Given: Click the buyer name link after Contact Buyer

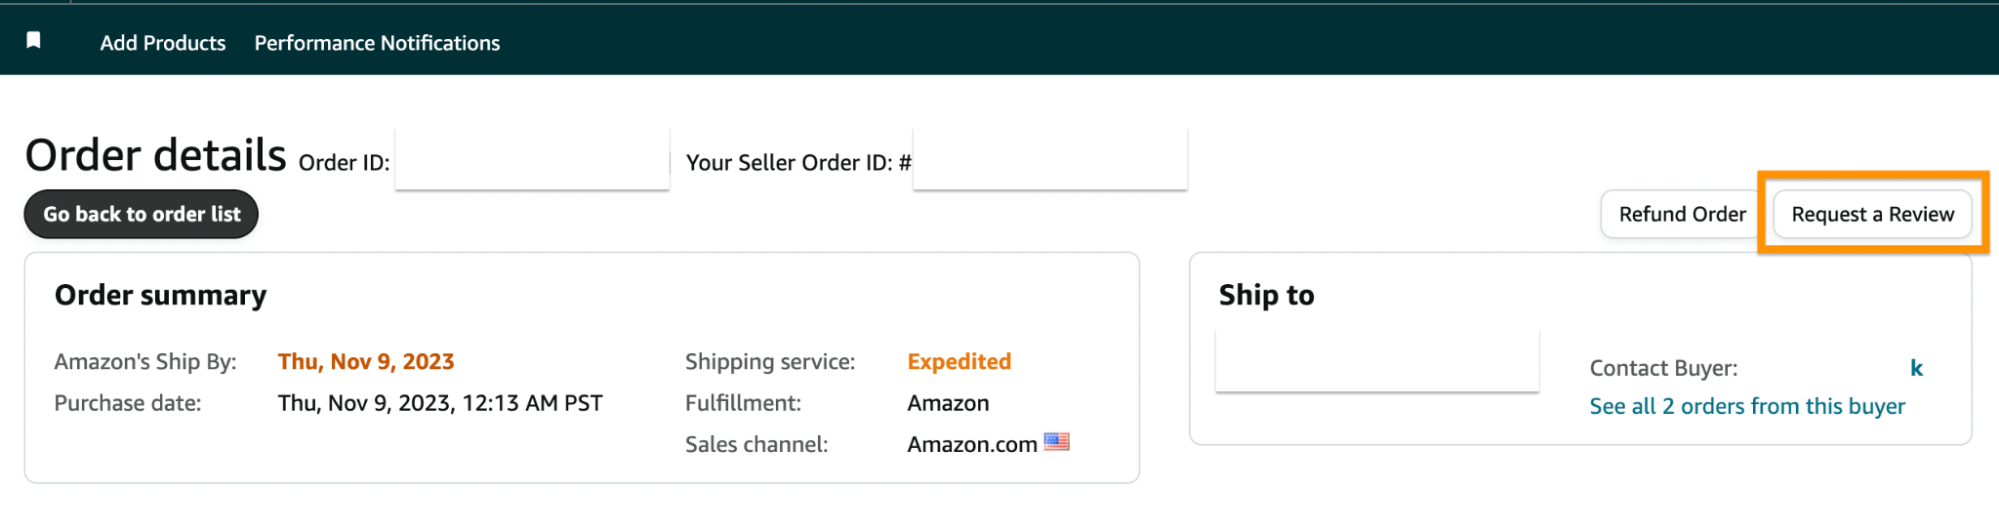Looking at the screenshot, I should point(1916,368).
